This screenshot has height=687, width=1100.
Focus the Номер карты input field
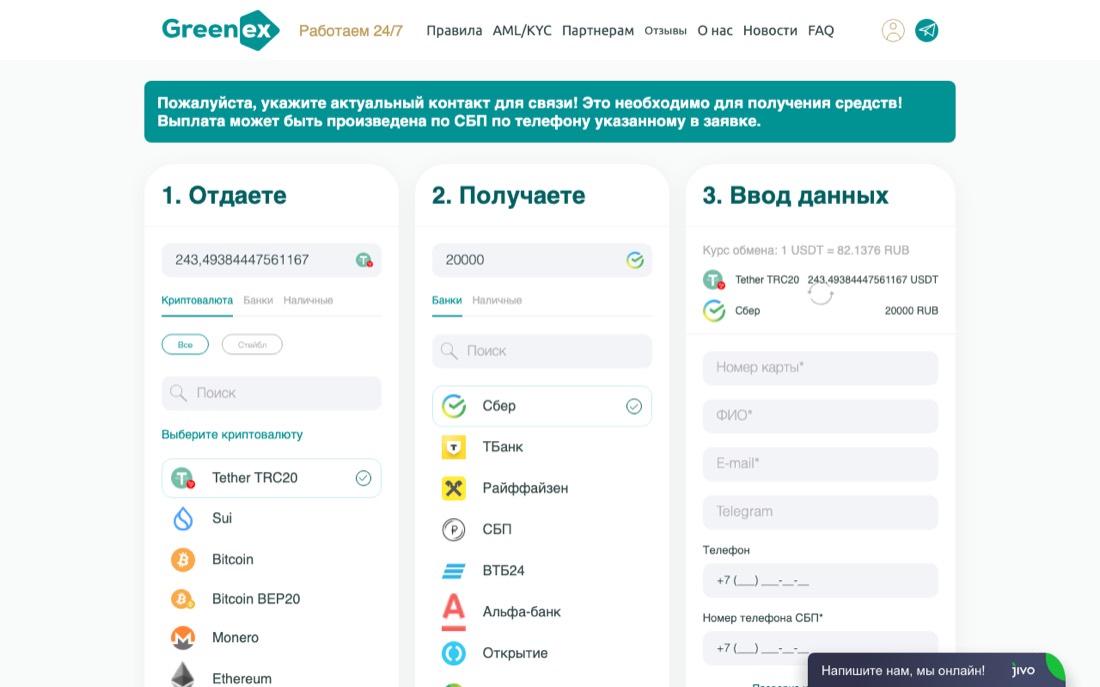(x=820, y=368)
